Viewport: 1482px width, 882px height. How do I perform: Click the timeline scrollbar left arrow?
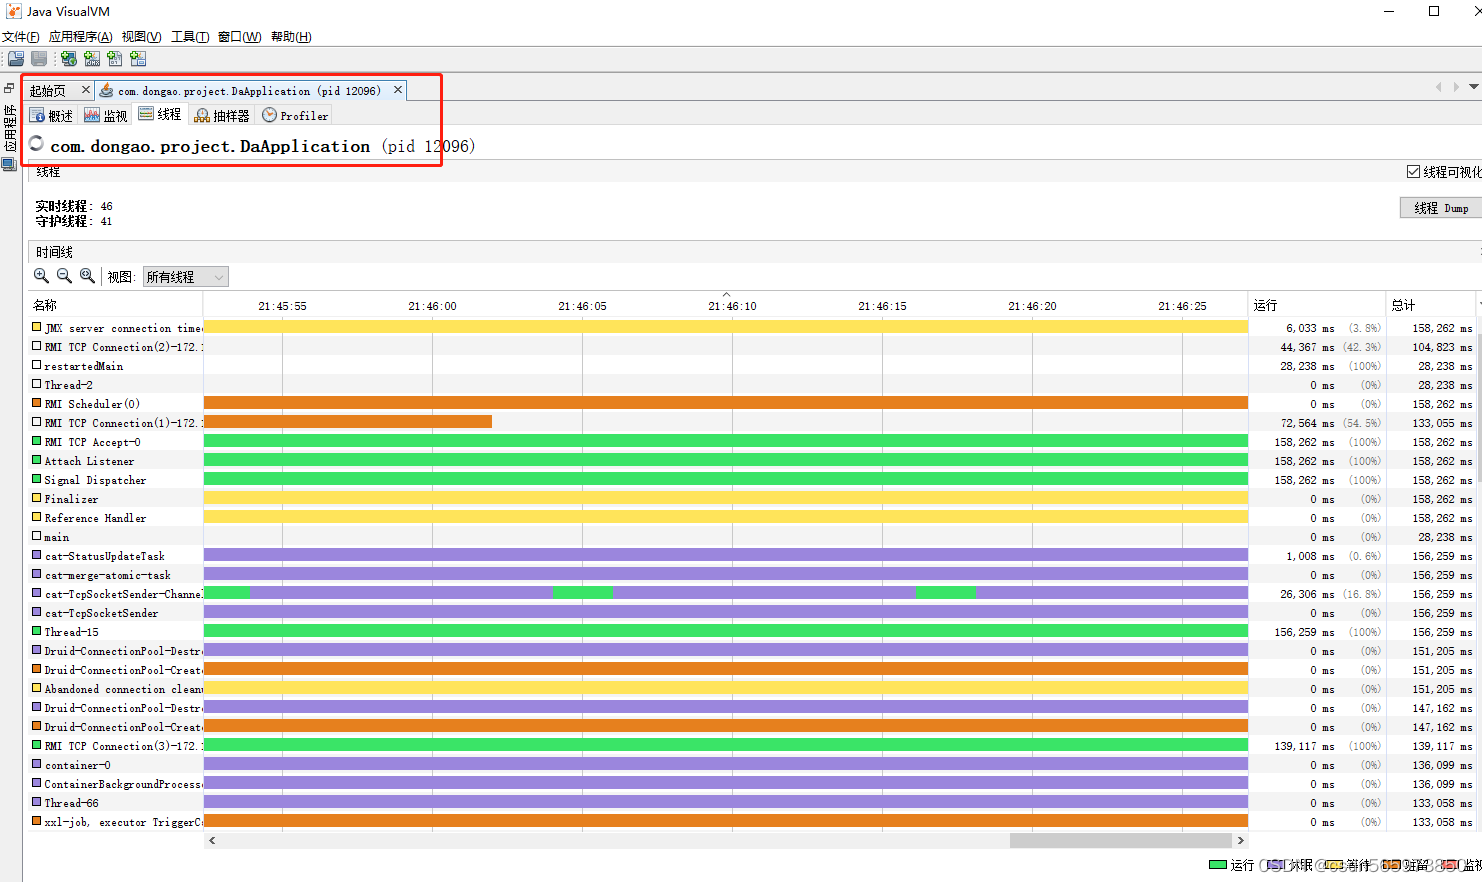point(212,841)
